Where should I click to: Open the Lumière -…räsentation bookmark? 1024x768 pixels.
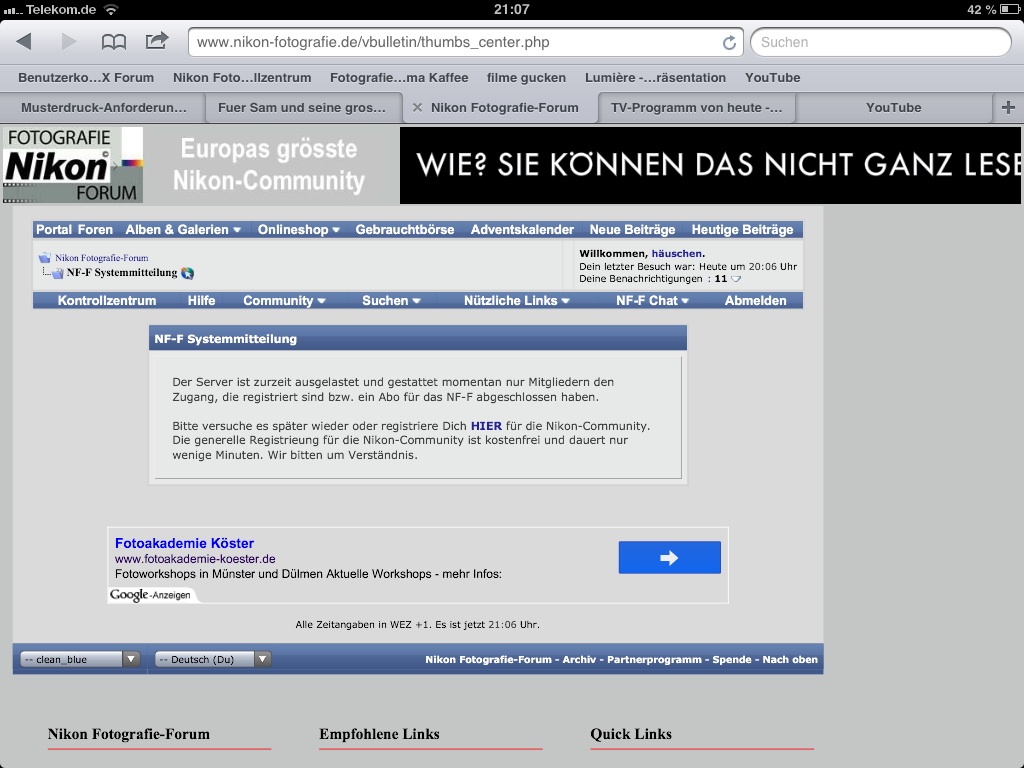tap(655, 78)
